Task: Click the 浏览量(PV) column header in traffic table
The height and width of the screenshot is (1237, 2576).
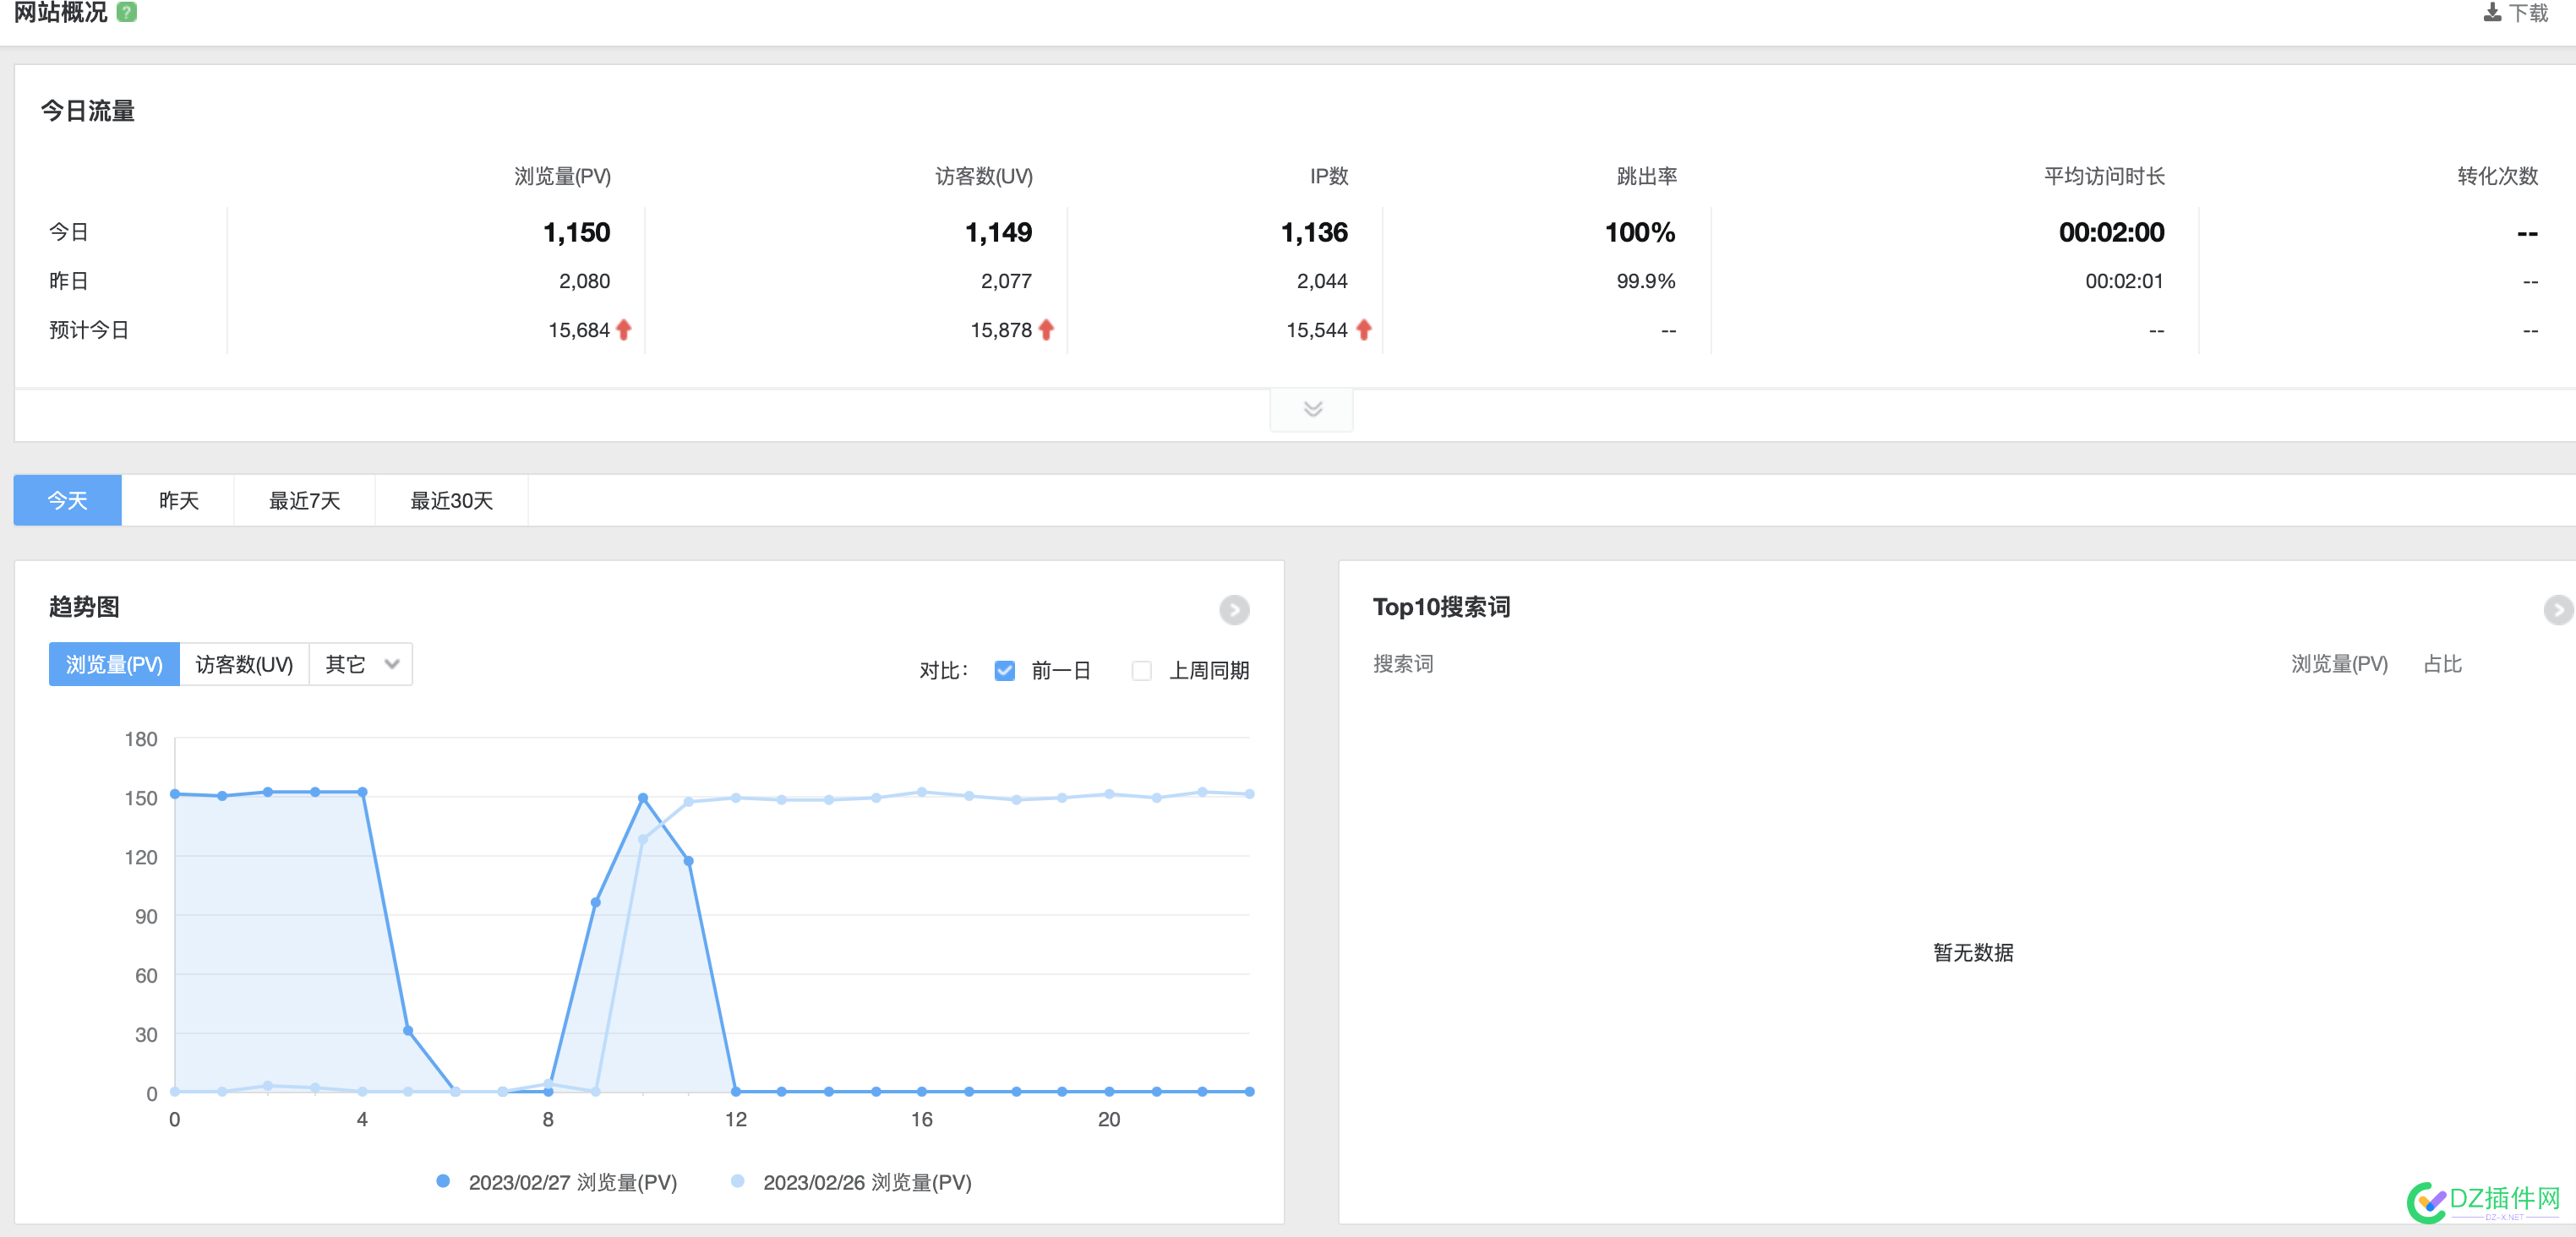Action: click(563, 176)
